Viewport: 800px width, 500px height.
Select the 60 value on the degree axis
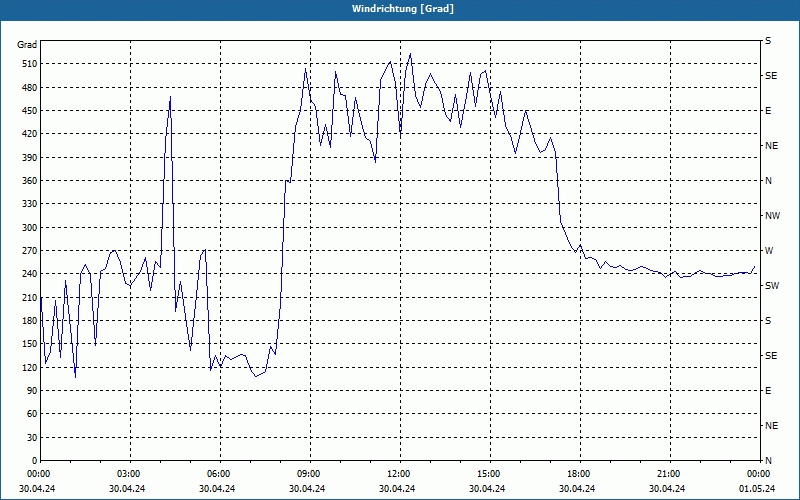[32, 414]
